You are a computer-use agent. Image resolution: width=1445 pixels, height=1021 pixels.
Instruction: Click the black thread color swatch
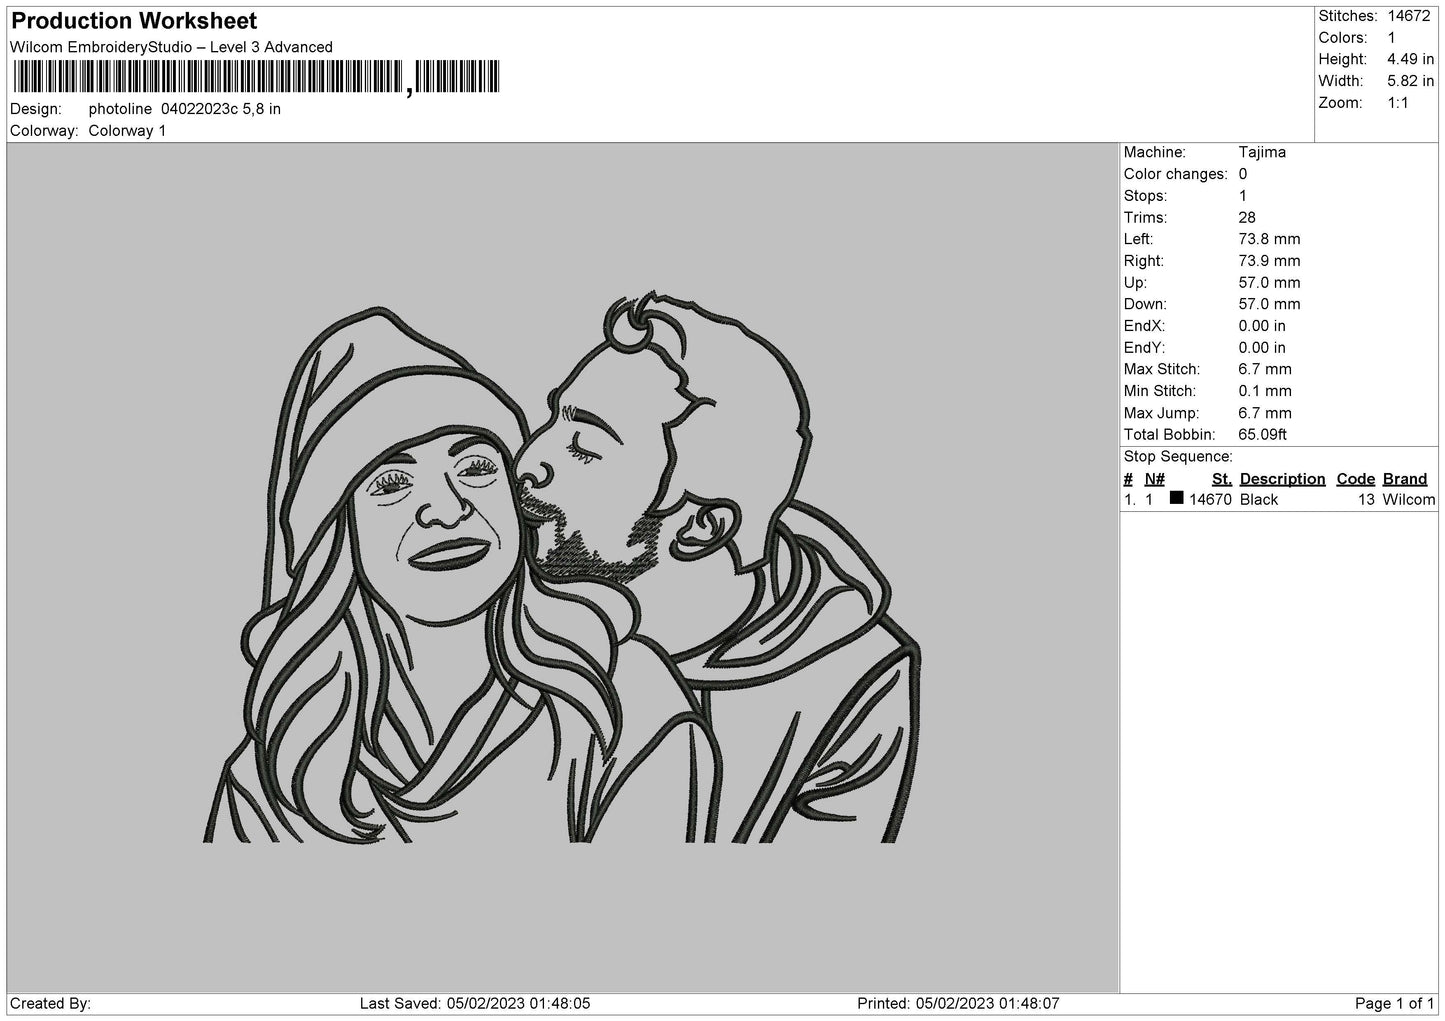(1177, 498)
